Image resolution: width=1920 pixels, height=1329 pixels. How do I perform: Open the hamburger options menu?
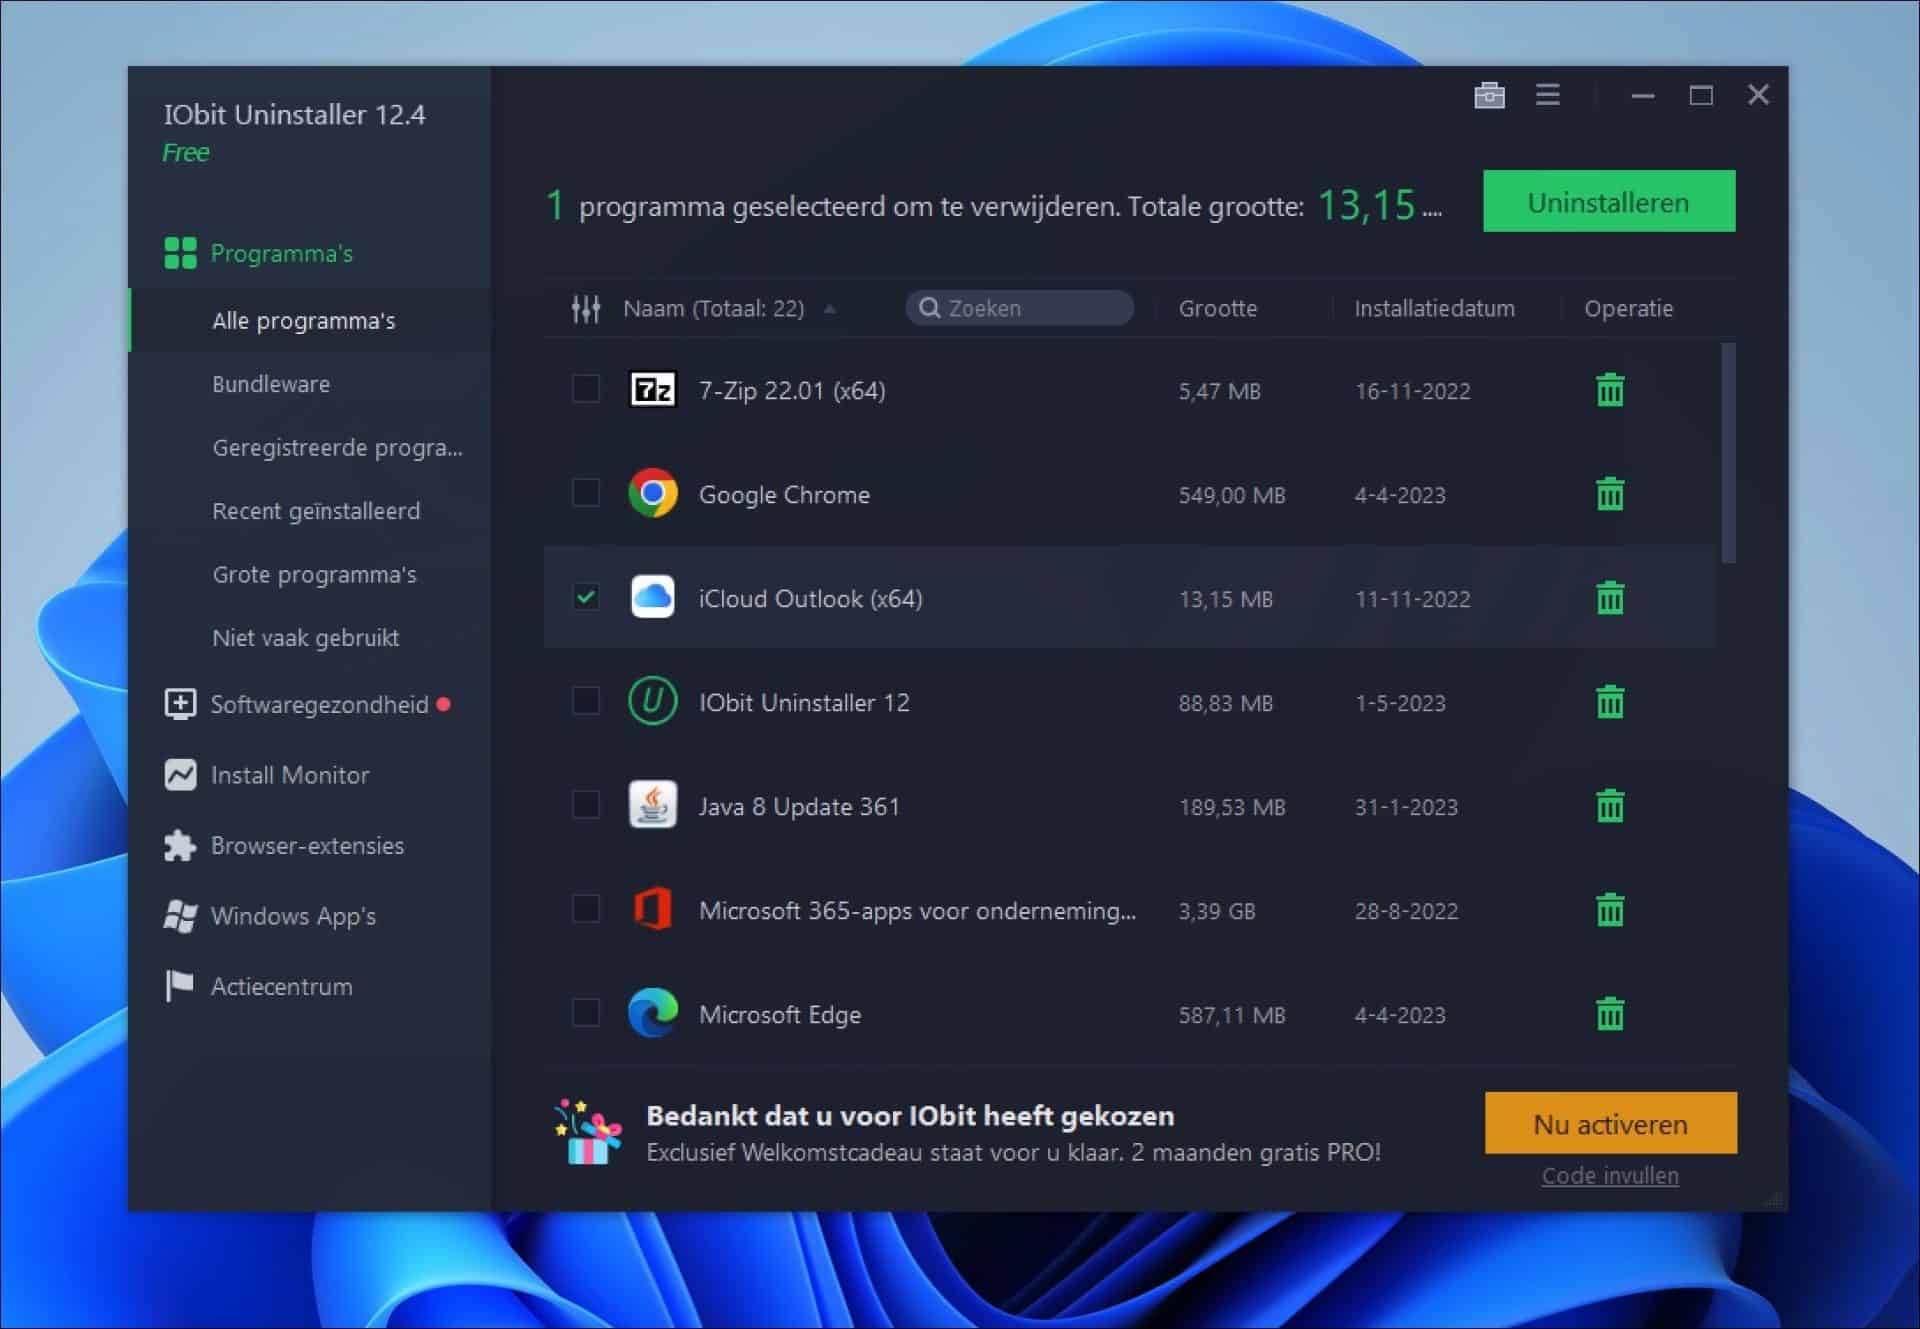tap(1548, 95)
